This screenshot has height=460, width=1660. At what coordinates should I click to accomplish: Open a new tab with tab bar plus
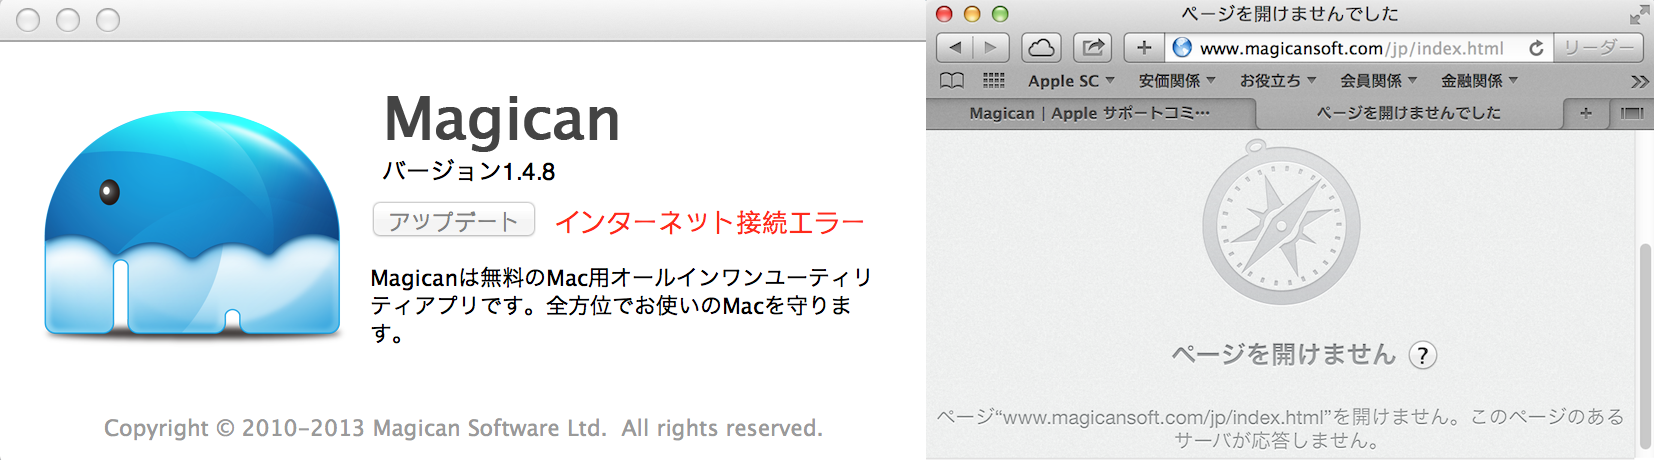1585,113
